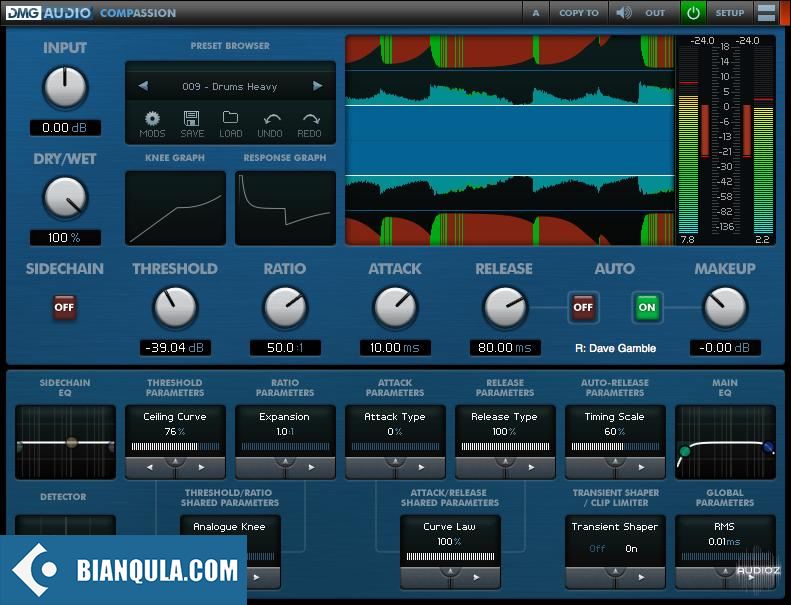Click previous arrow under Ceiling Curve
This screenshot has width=791, height=605.
point(149,467)
